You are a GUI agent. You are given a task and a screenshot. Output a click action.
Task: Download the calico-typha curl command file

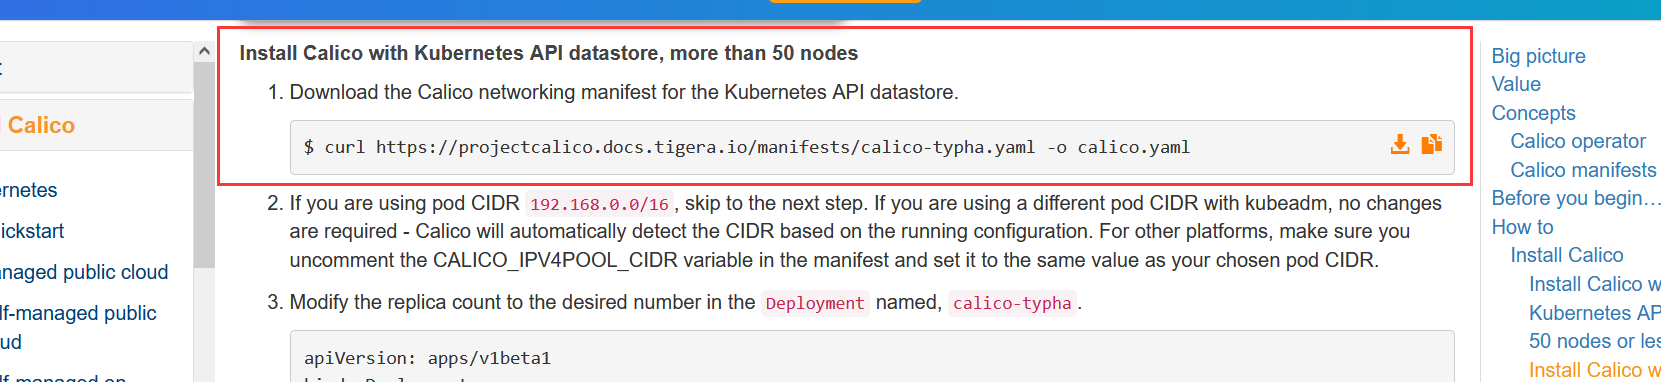coord(1400,145)
